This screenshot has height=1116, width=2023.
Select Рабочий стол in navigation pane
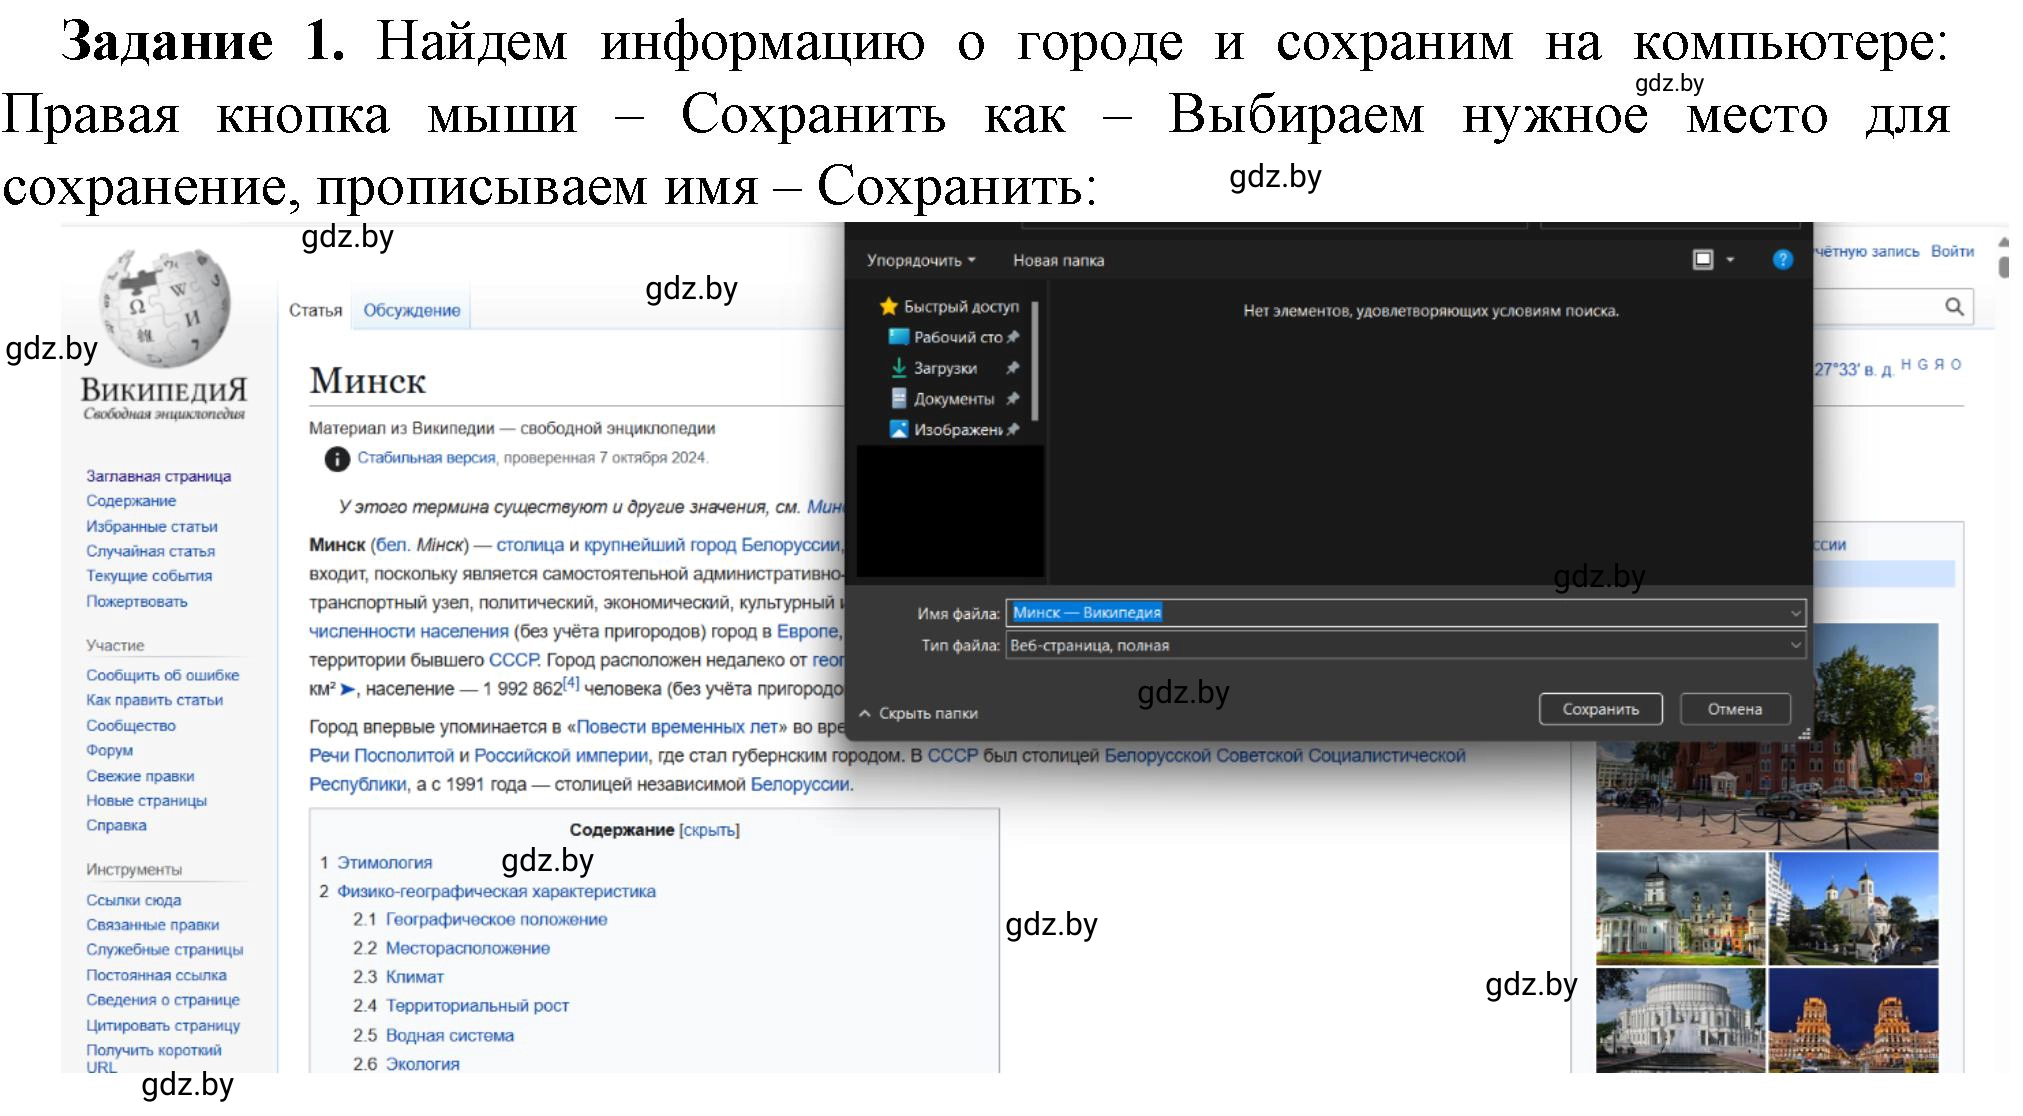[x=958, y=337]
